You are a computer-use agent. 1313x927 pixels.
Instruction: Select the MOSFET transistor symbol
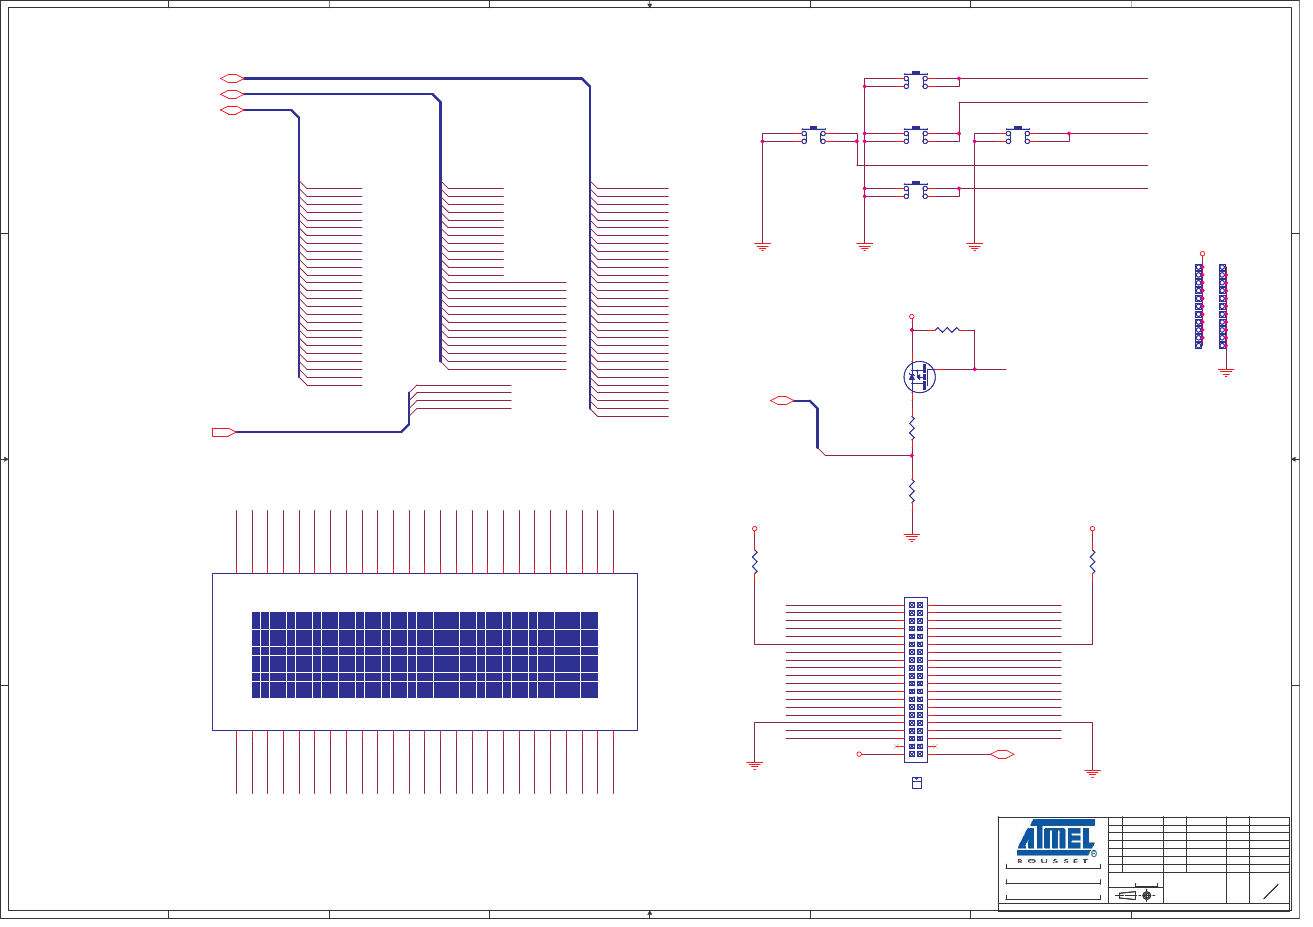[x=918, y=377]
